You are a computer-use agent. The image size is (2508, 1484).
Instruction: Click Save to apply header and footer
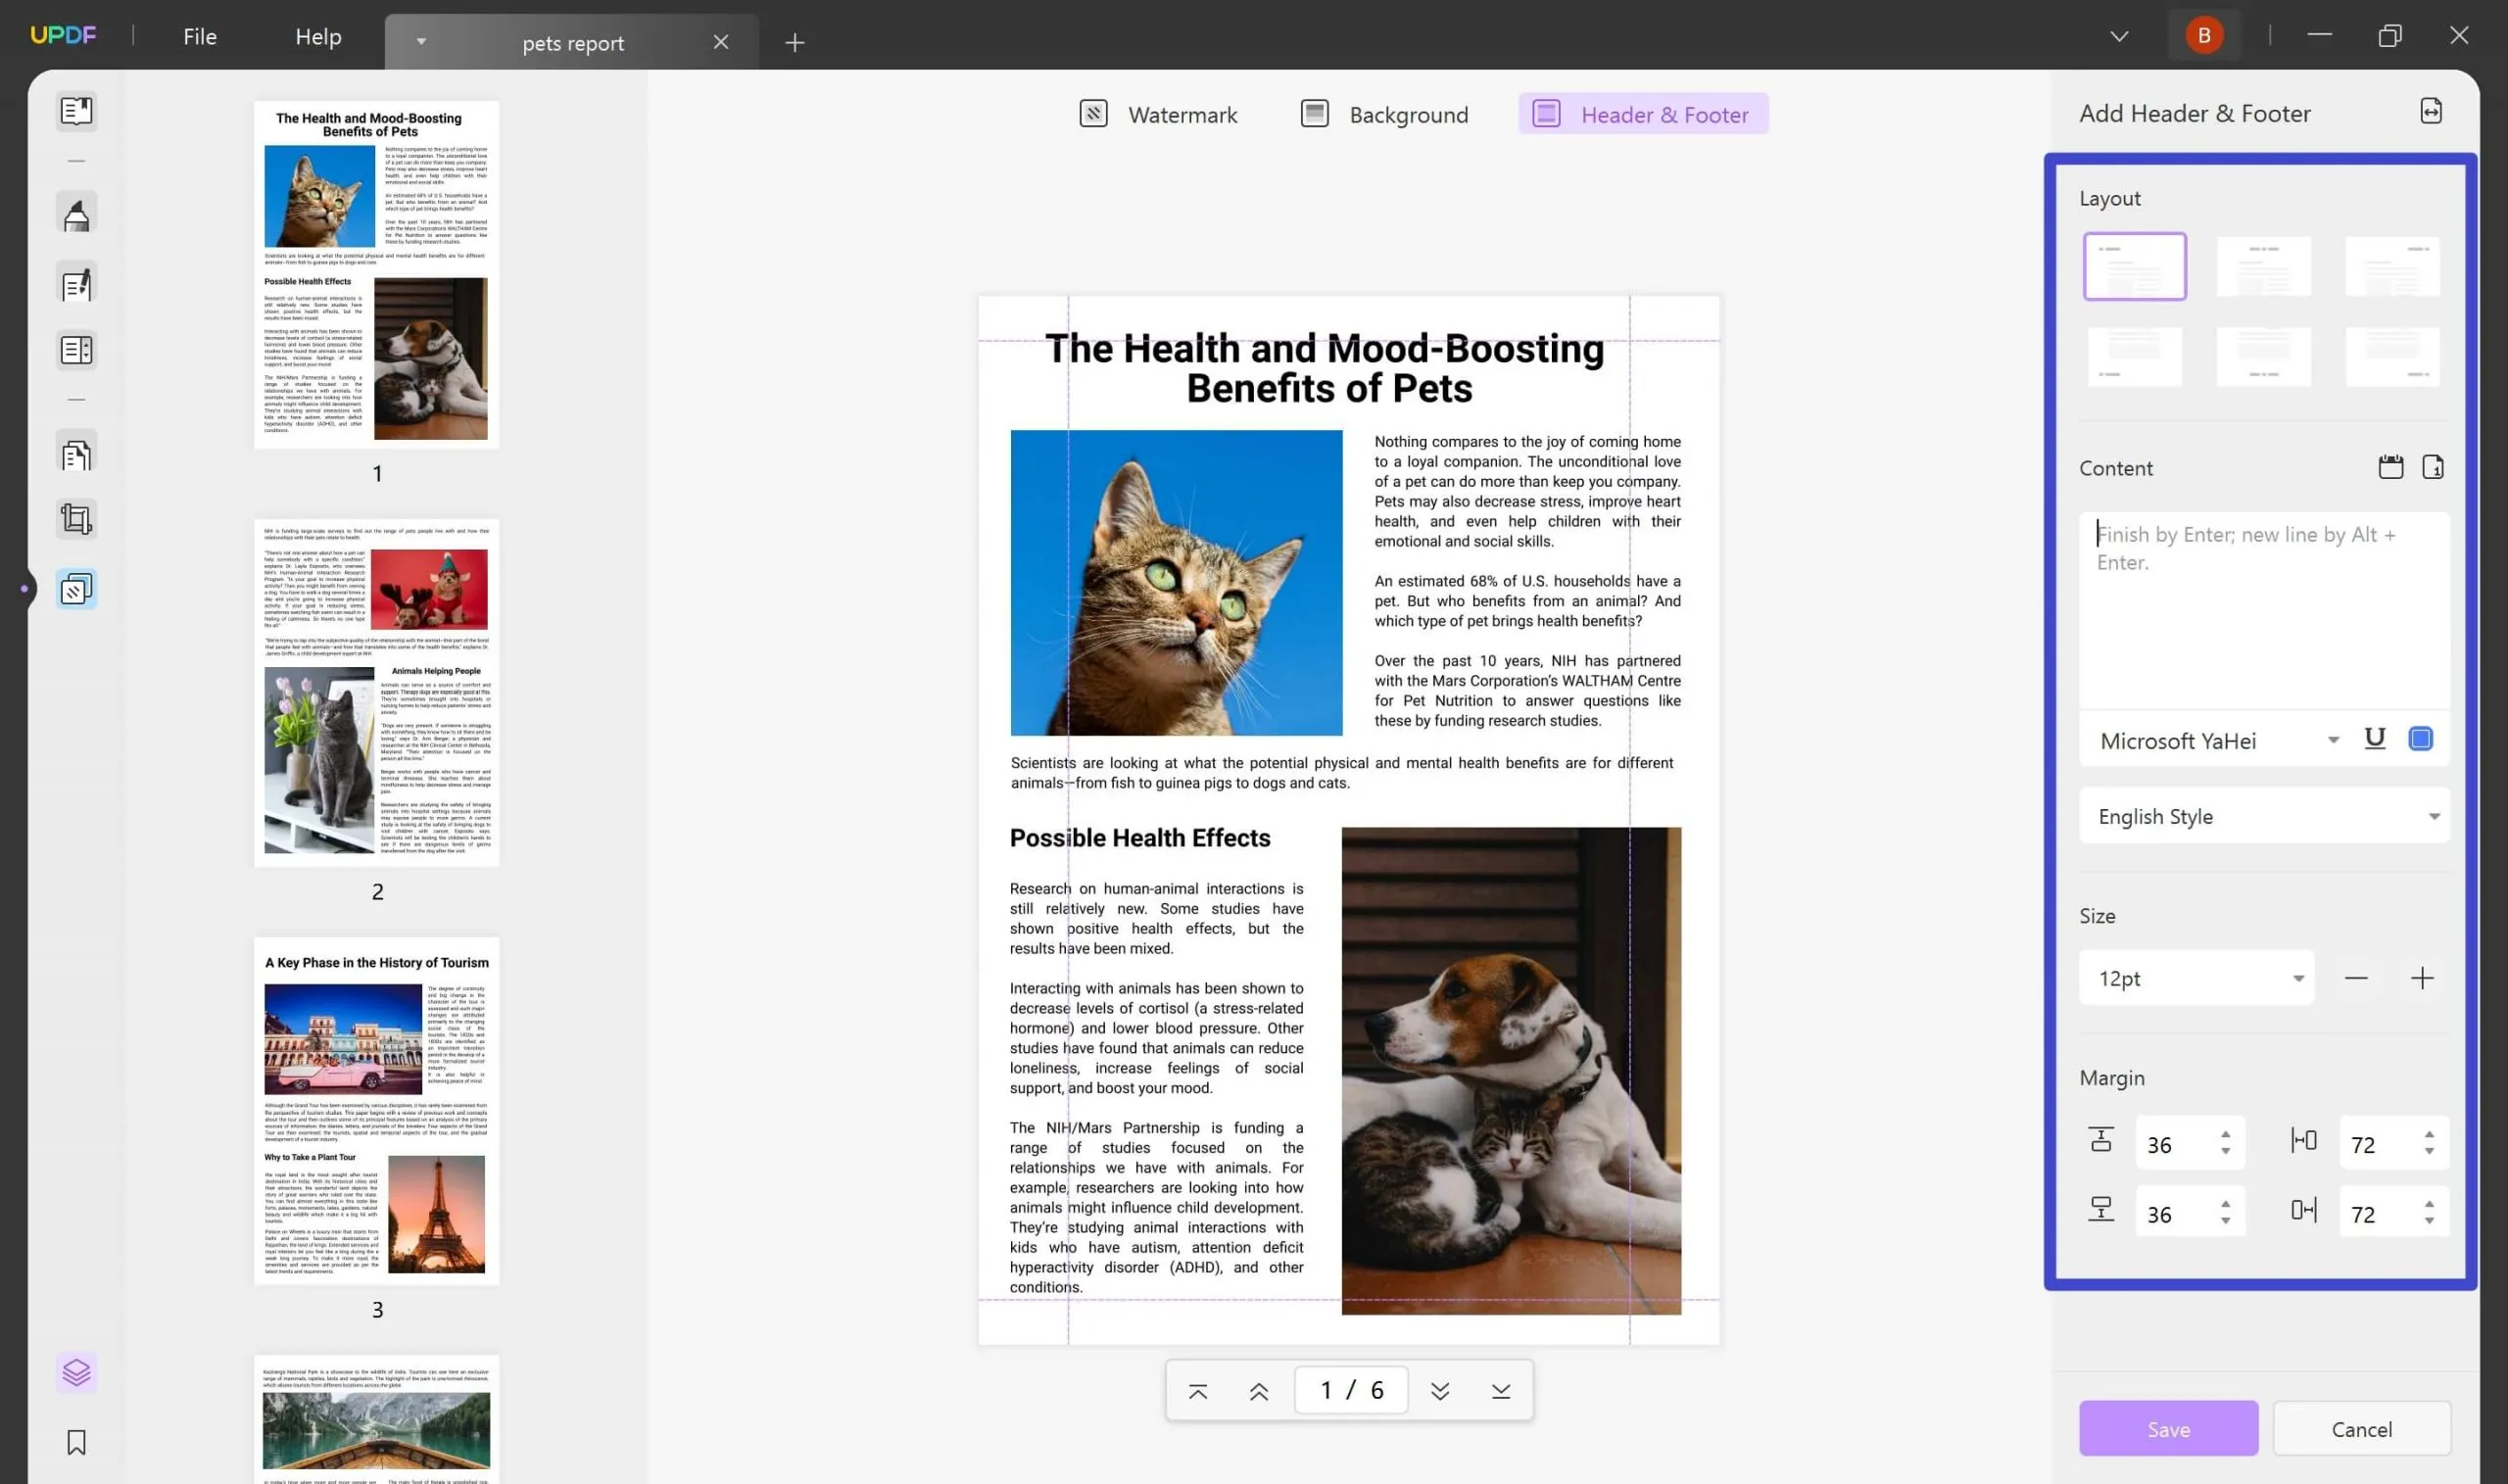coord(2169,1427)
